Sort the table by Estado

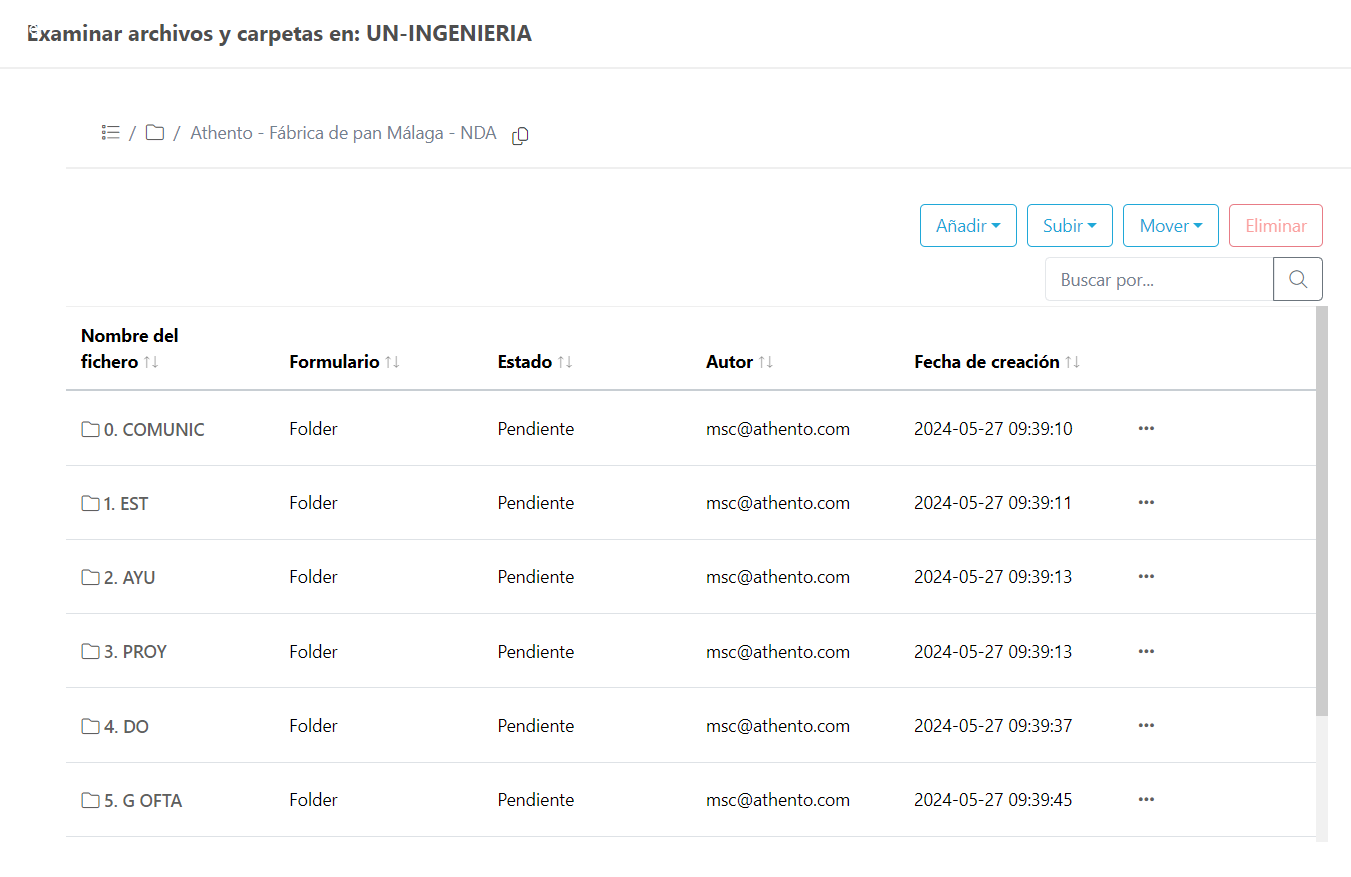pyautogui.click(x=565, y=362)
